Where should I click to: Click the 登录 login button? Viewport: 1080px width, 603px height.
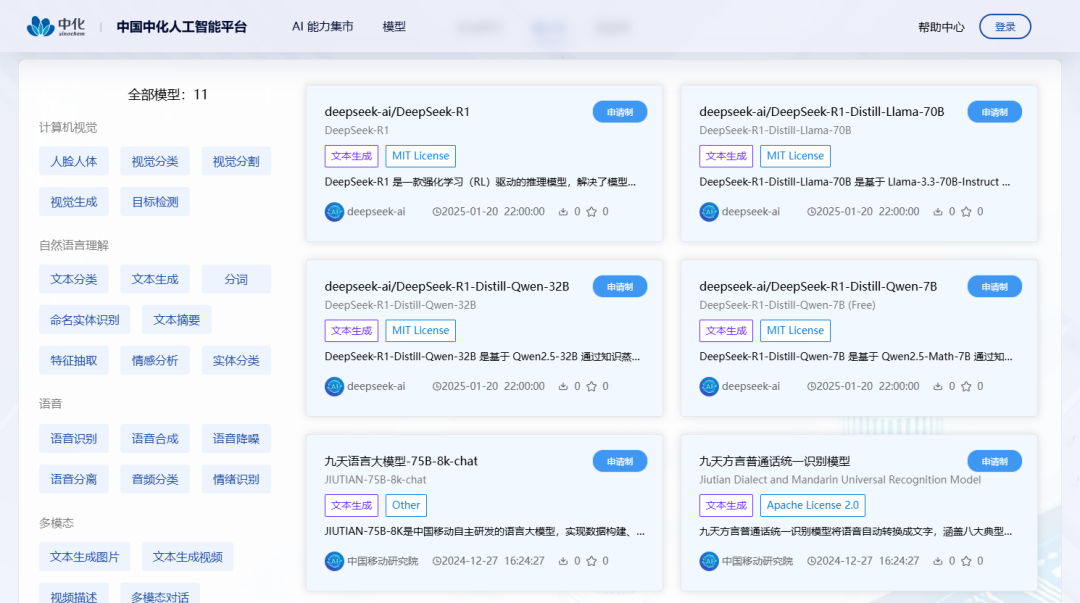coord(1004,26)
